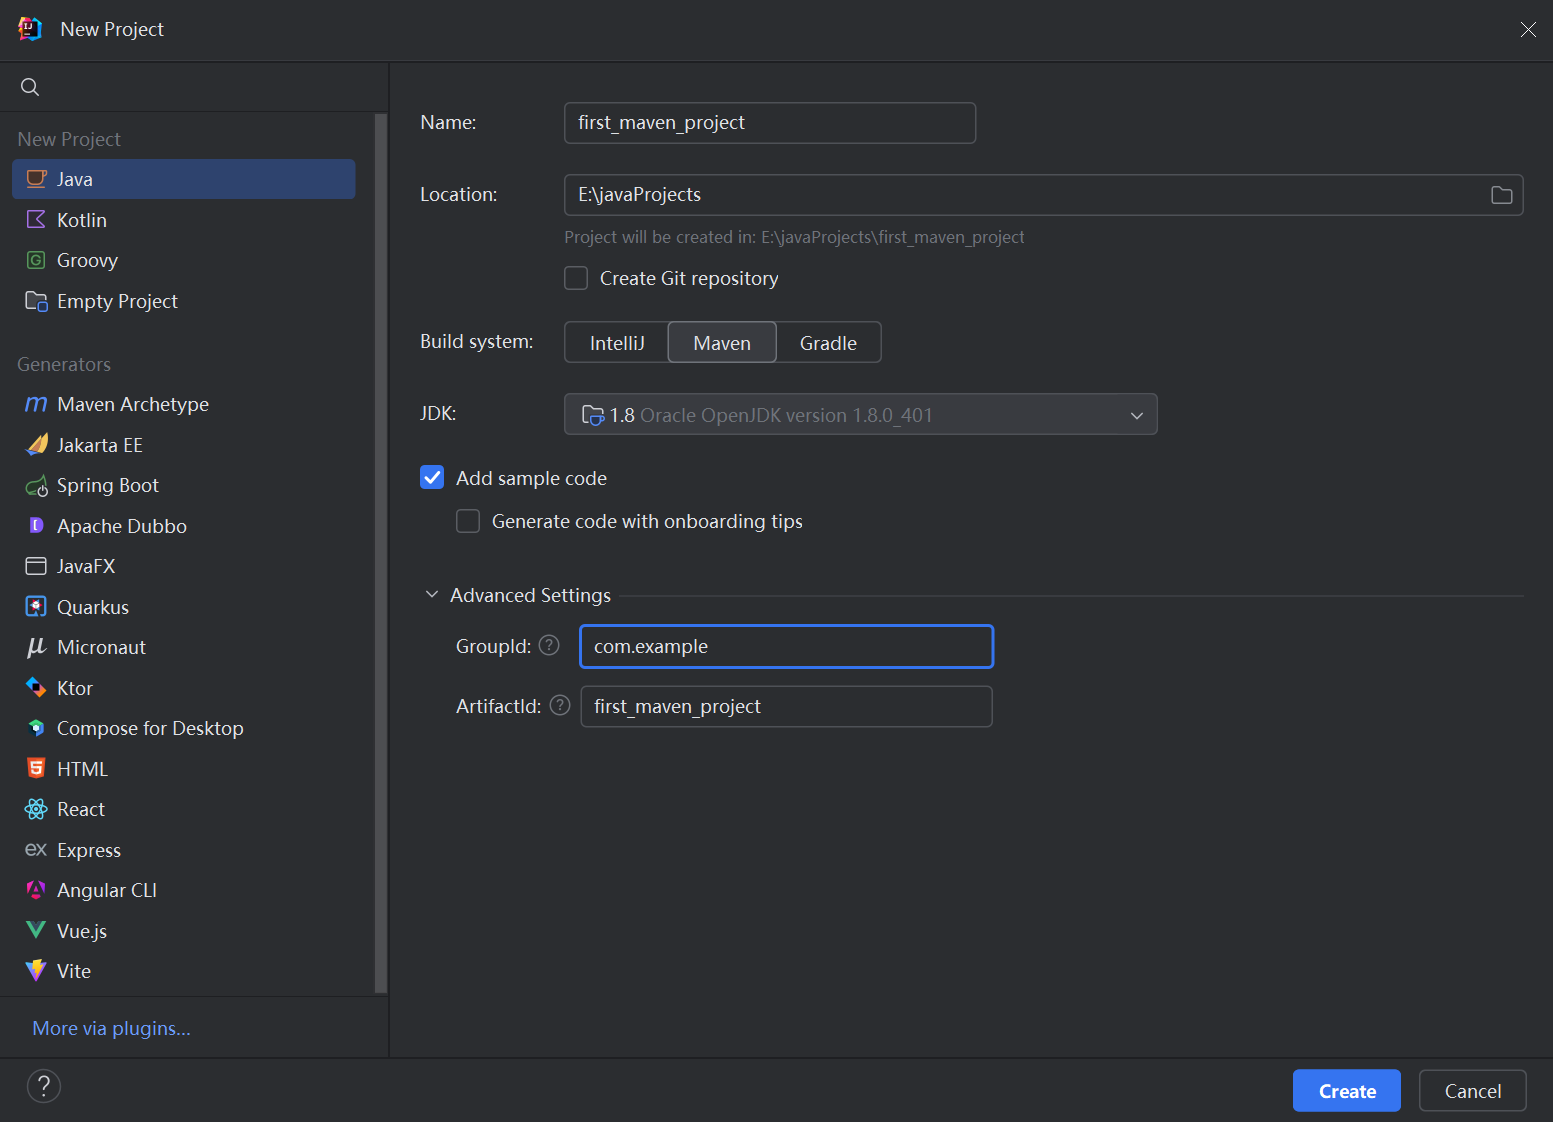Select Java project type
Image resolution: width=1553 pixels, height=1122 pixels.
coord(184,179)
